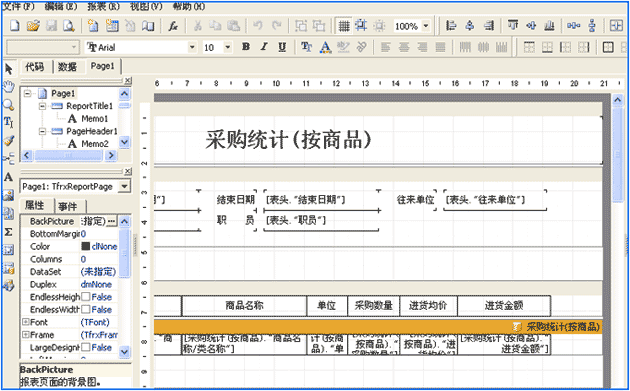The width and height of the screenshot is (630, 391).
Task: Insert band tool in left palette
Action: (8, 158)
